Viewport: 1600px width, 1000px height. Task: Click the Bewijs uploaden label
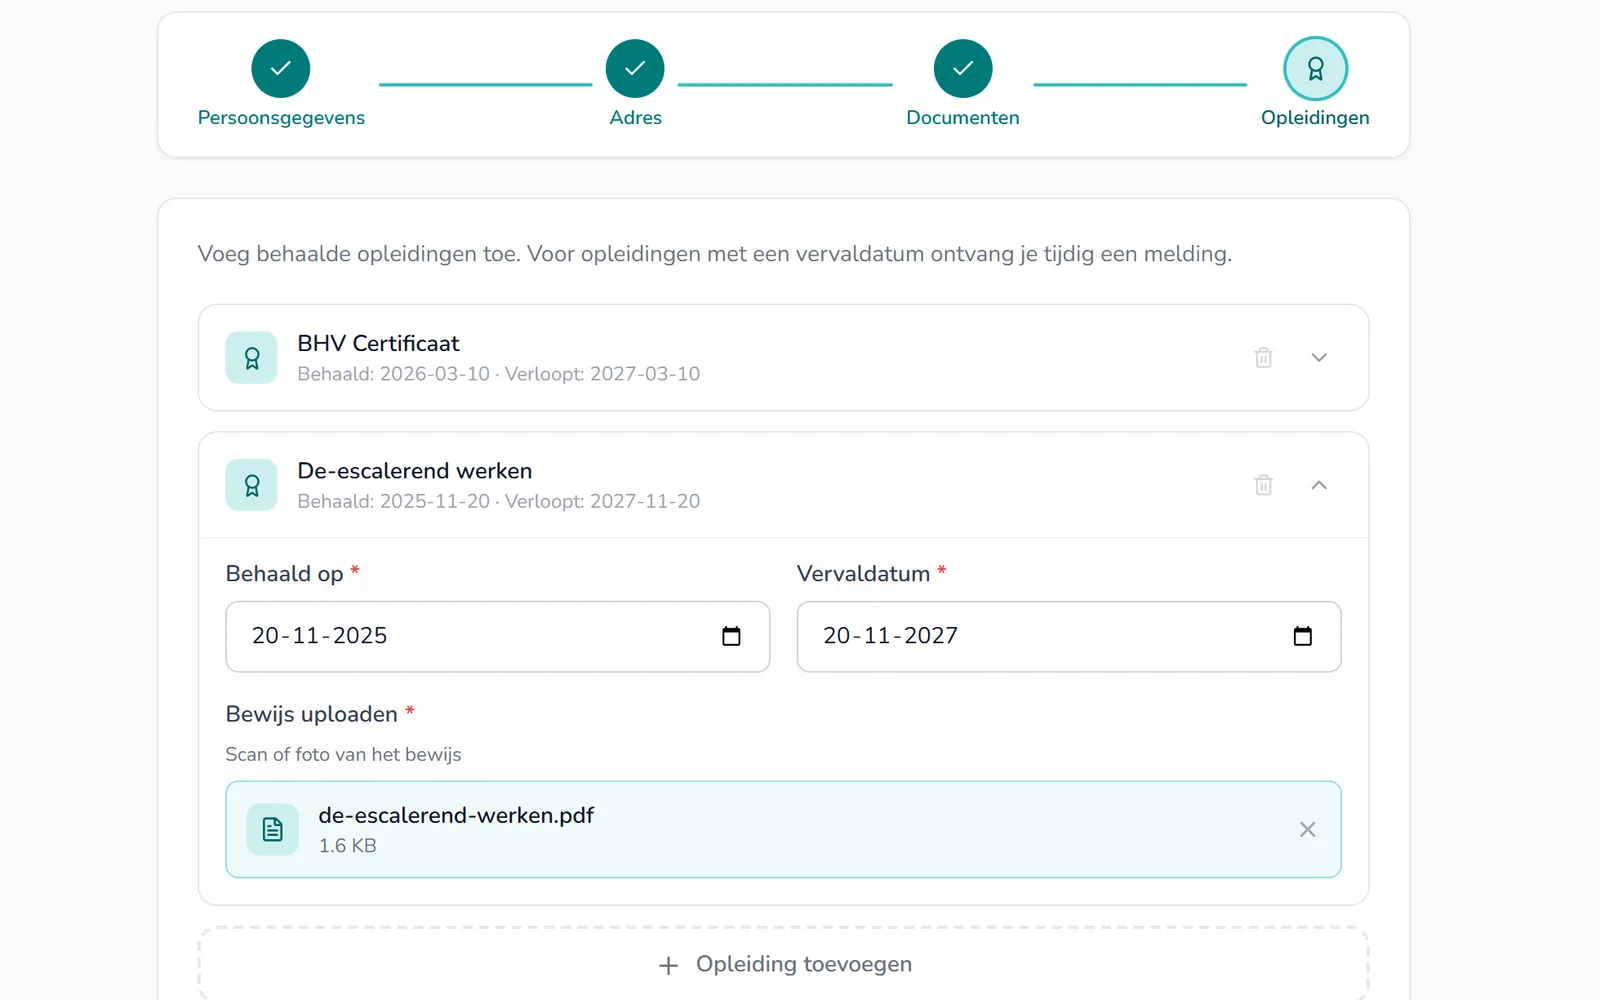(x=312, y=714)
